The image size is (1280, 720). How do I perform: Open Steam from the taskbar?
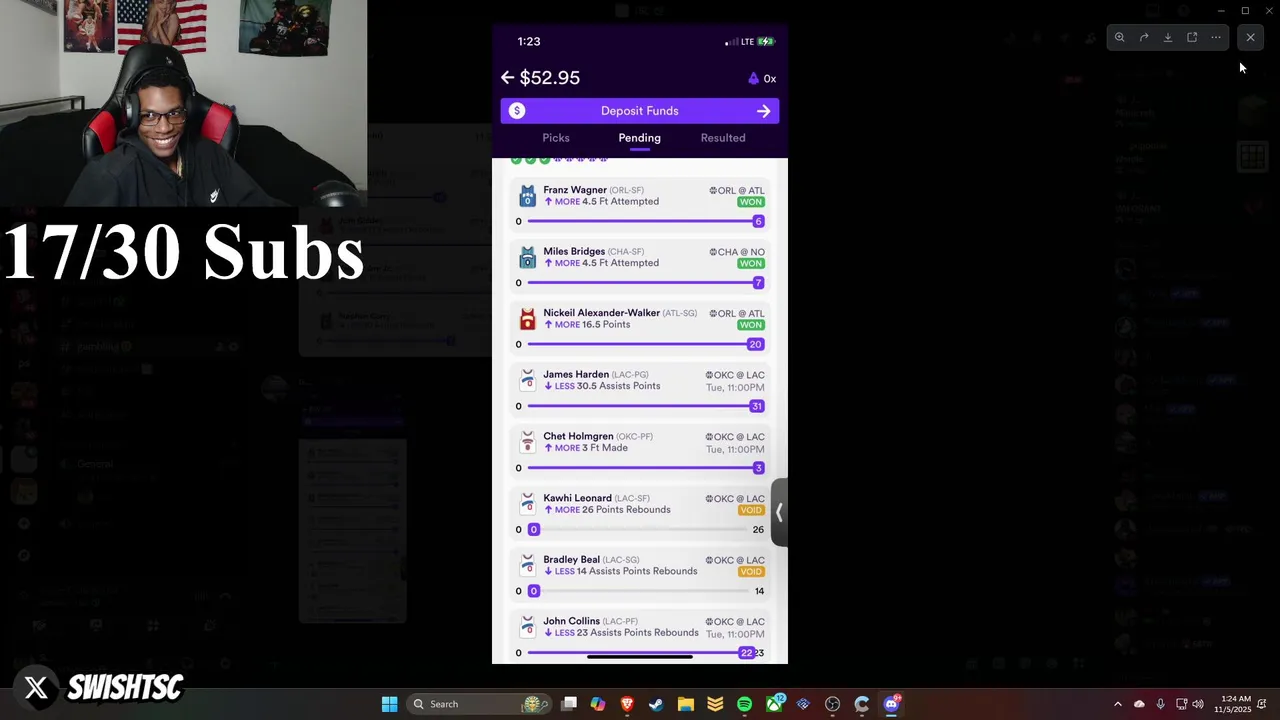[x=656, y=704]
